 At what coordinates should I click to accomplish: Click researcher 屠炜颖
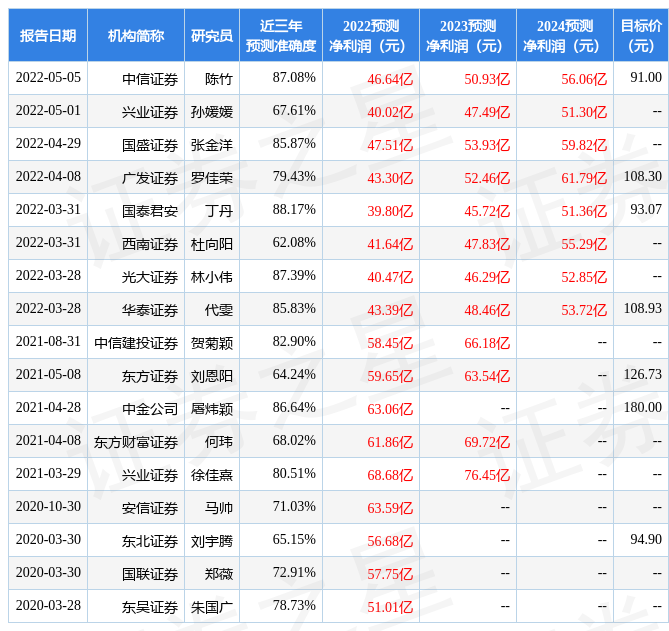tap(212, 409)
